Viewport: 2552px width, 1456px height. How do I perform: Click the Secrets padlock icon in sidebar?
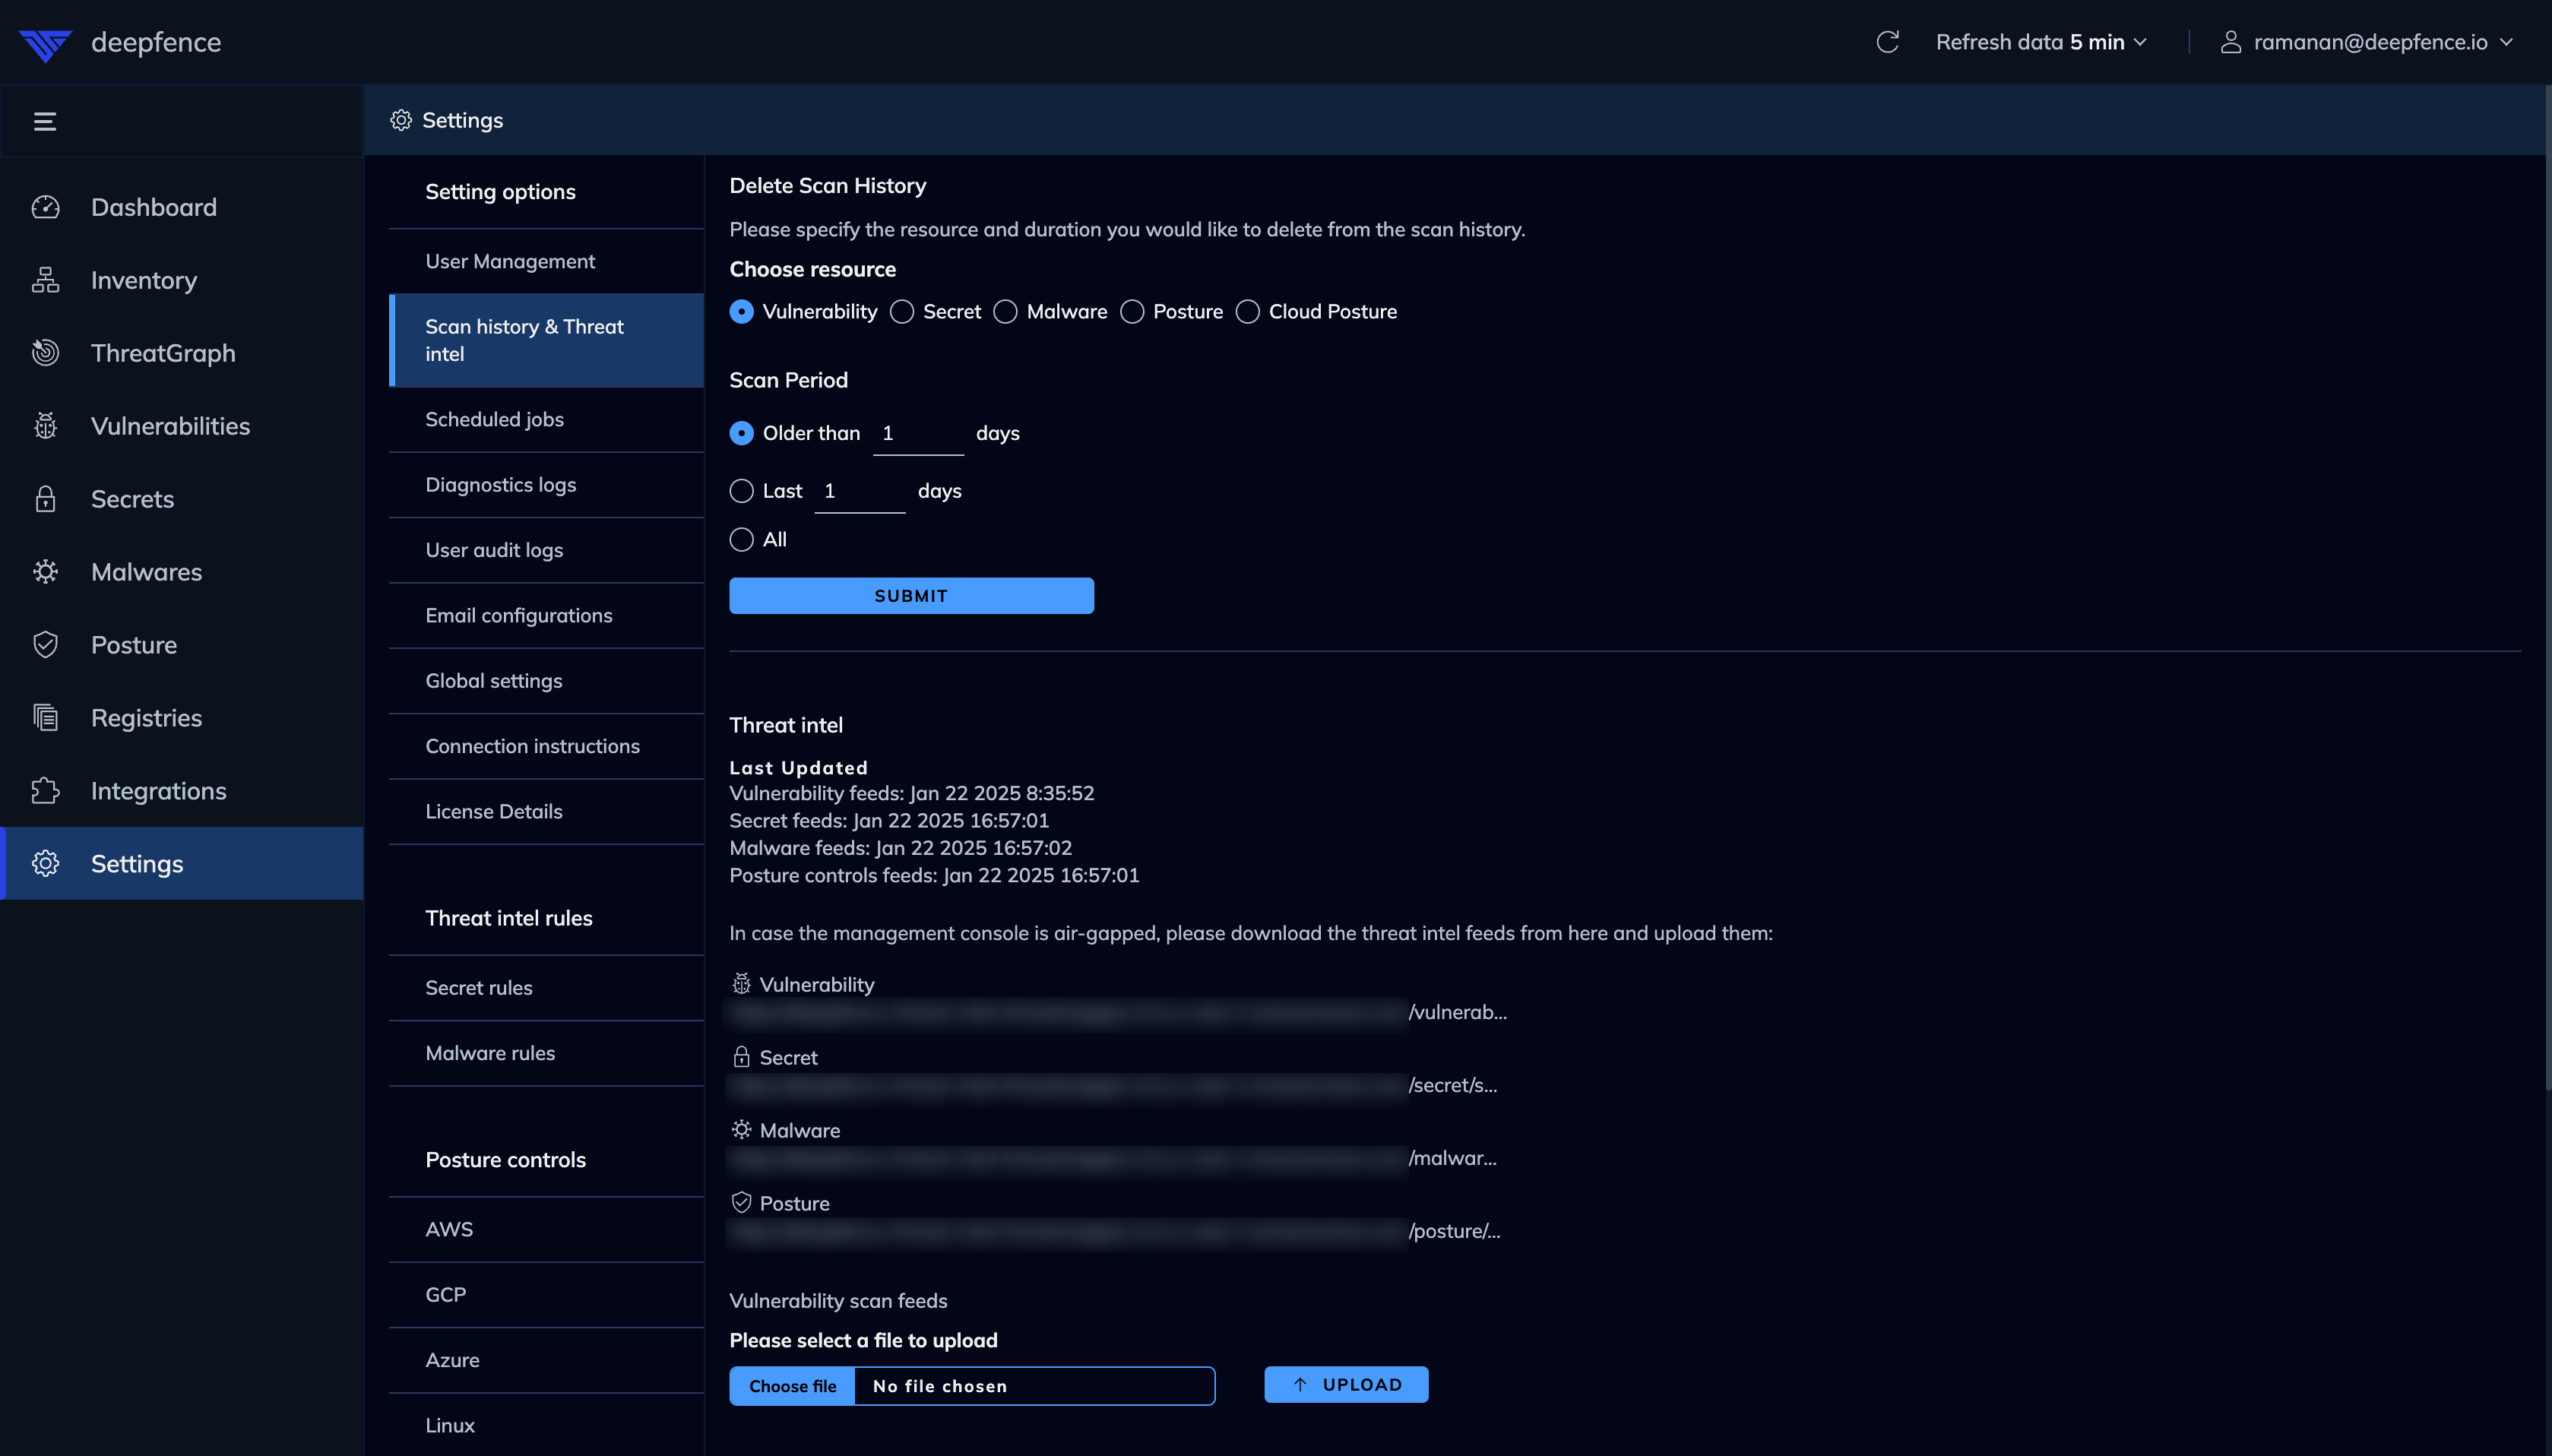[x=45, y=499]
